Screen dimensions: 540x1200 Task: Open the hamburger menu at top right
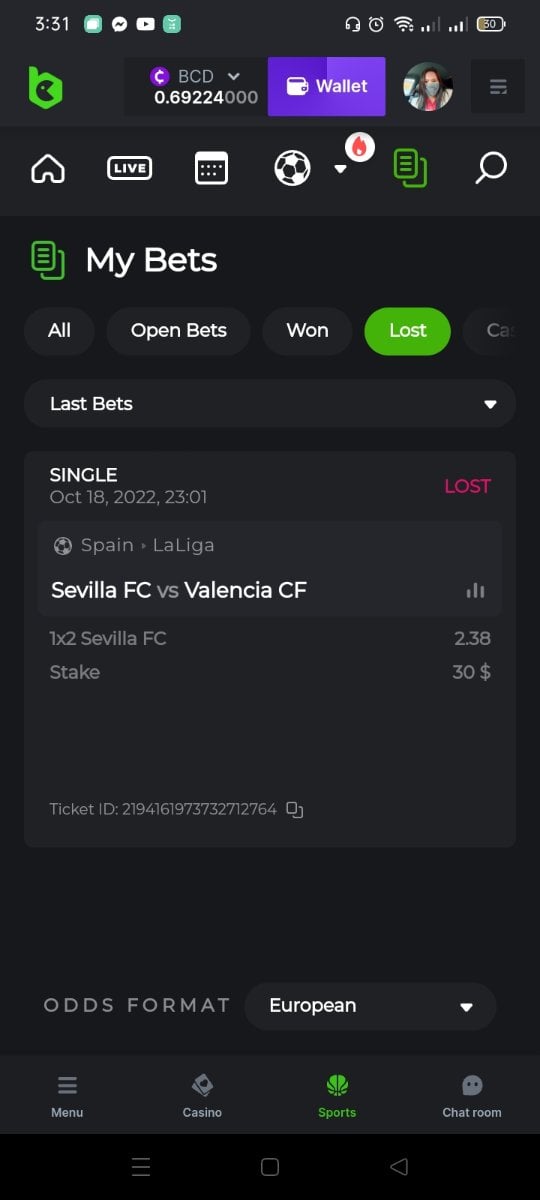(x=498, y=87)
